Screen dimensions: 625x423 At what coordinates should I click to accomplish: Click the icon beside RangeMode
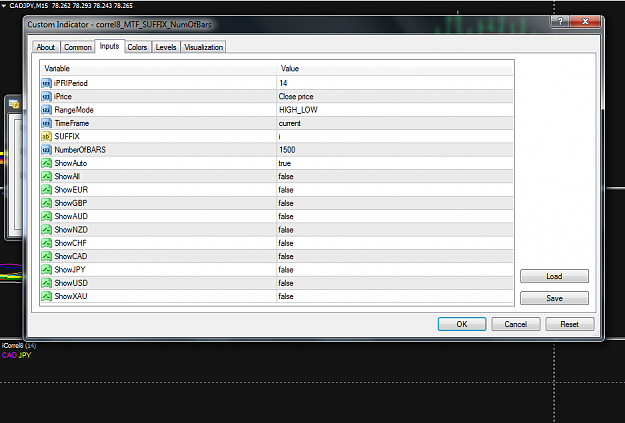pos(47,110)
